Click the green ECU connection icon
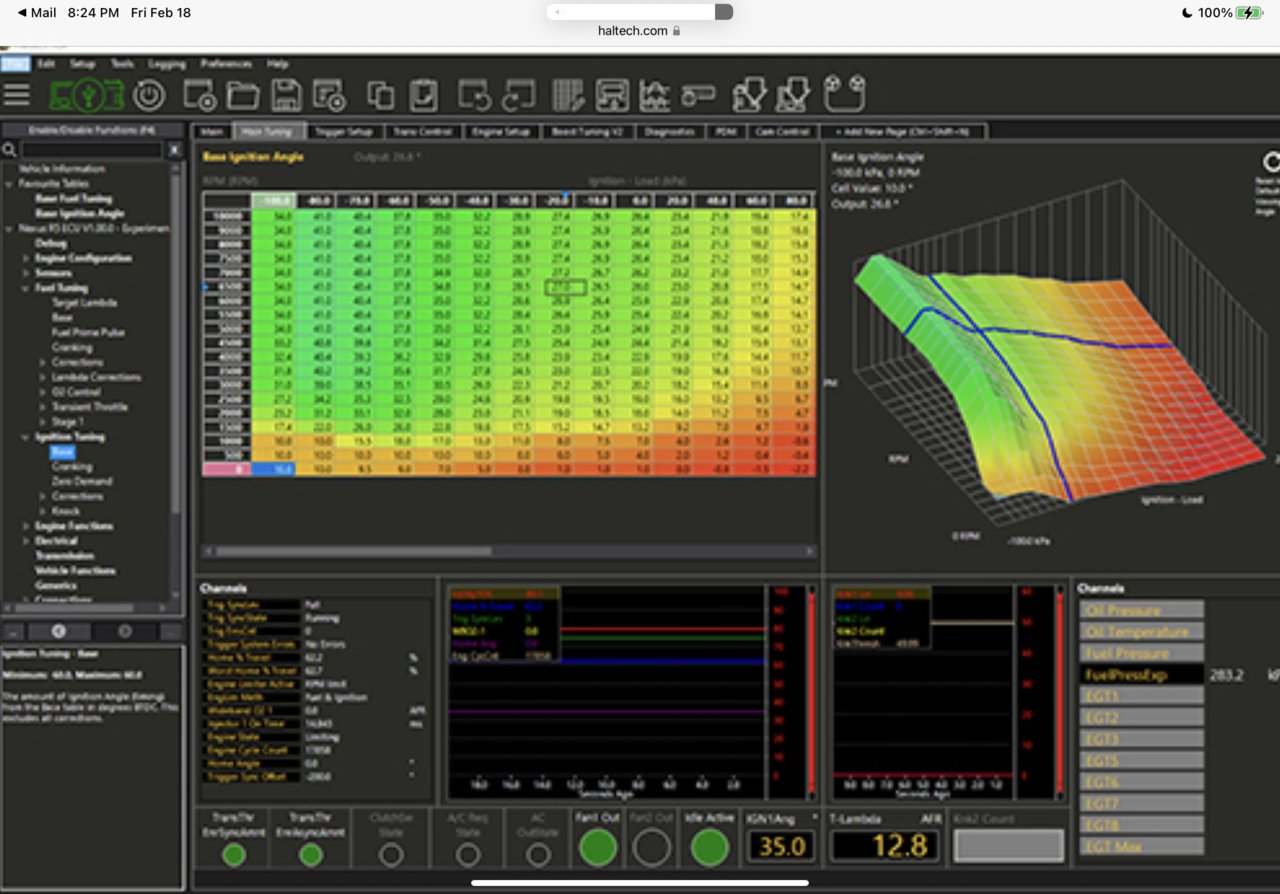This screenshot has height=894, width=1280. click(x=87, y=95)
